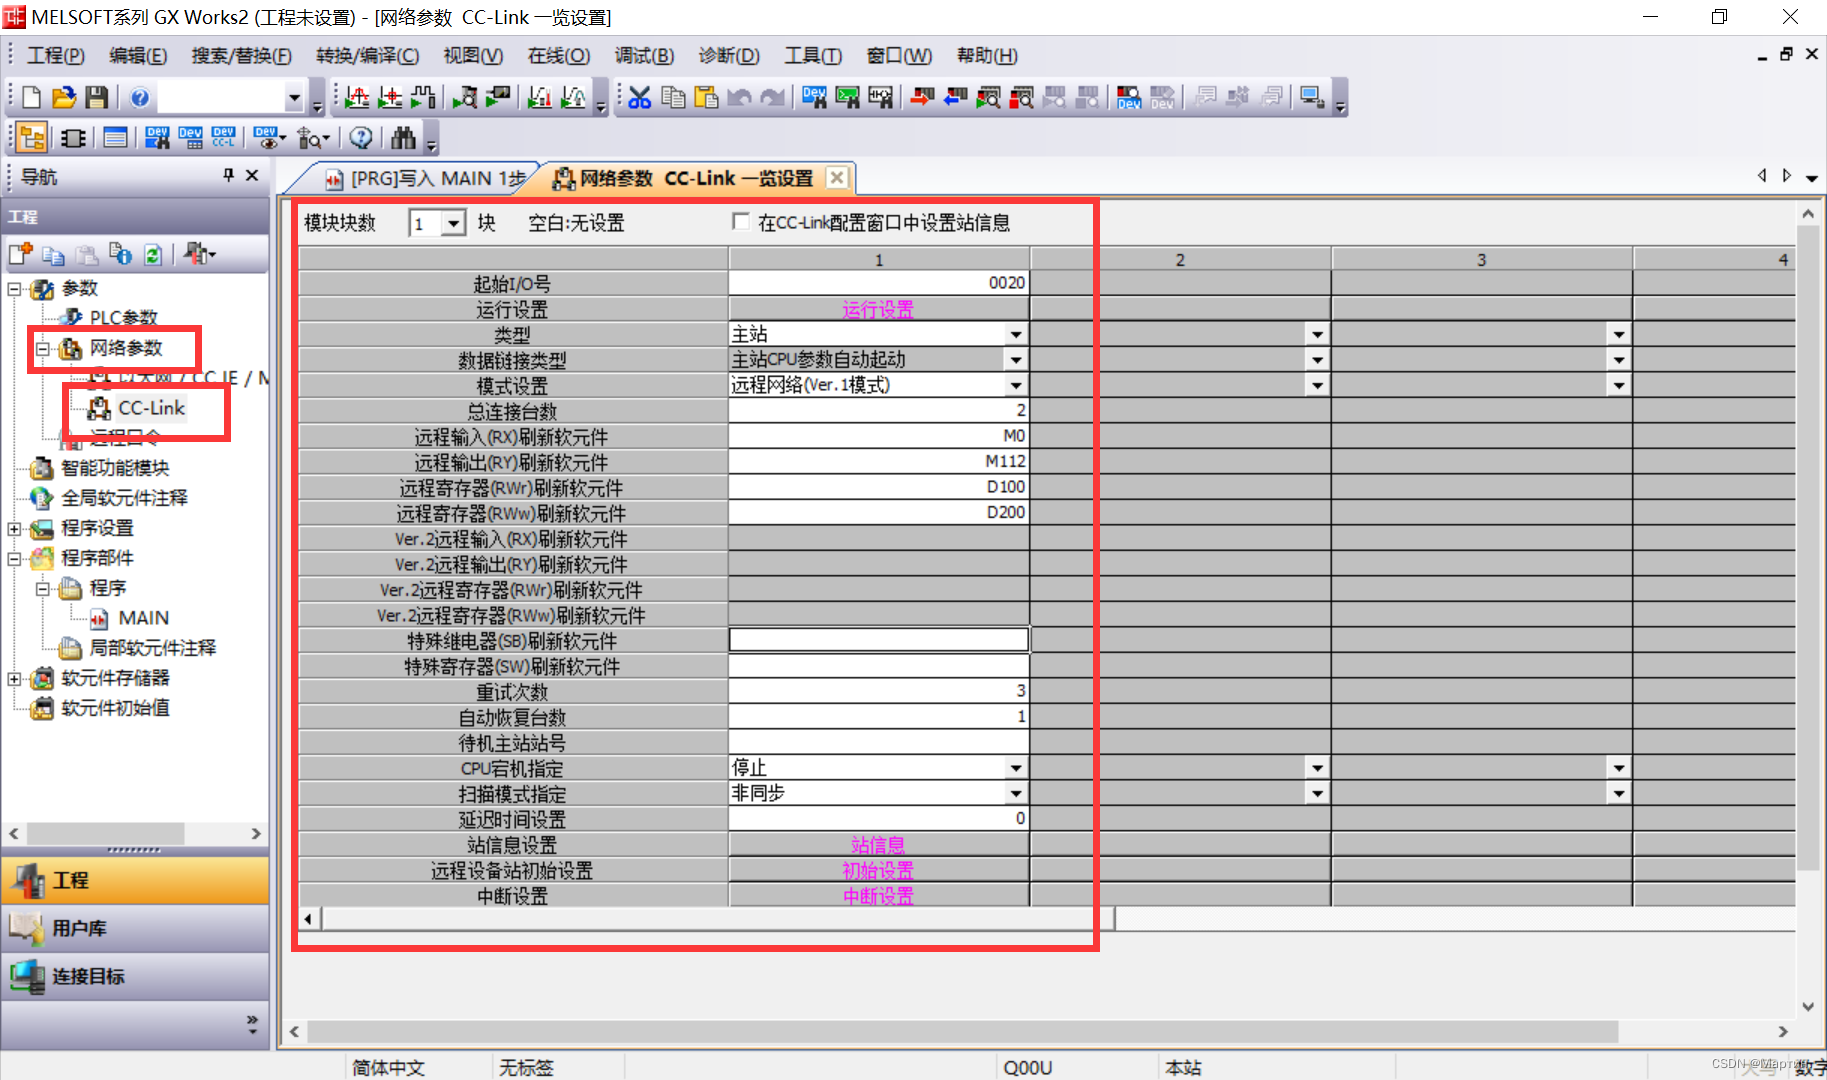Click the Dev CC-L toolbar icon

click(224, 138)
